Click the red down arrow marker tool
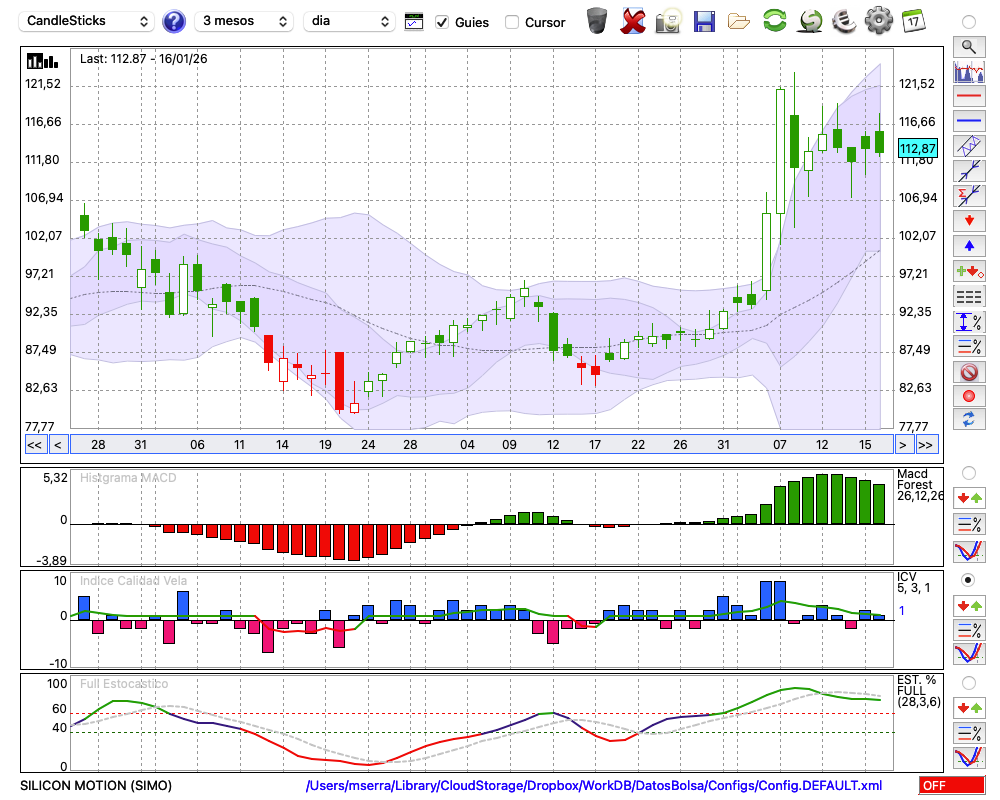 968,220
